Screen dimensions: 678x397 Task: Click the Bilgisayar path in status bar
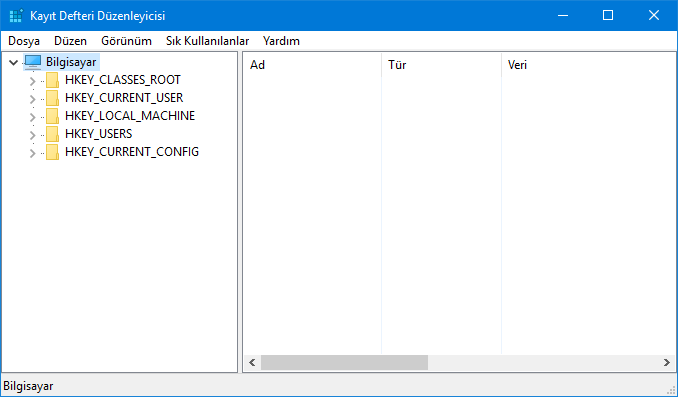tap(29, 386)
